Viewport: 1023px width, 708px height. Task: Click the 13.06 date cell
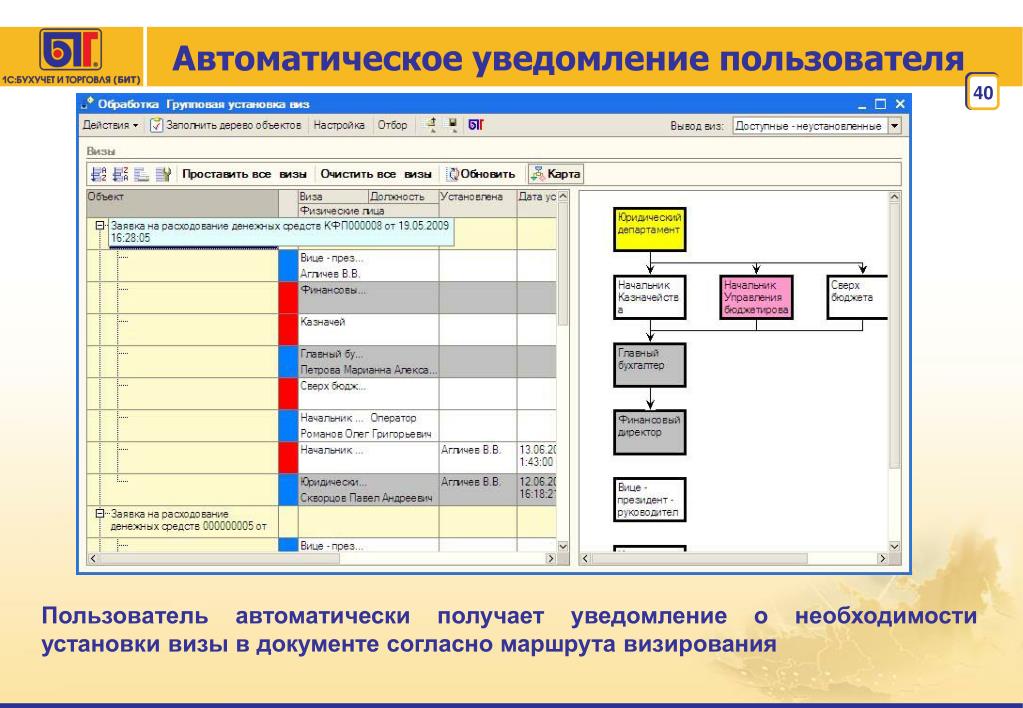(538, 456)
